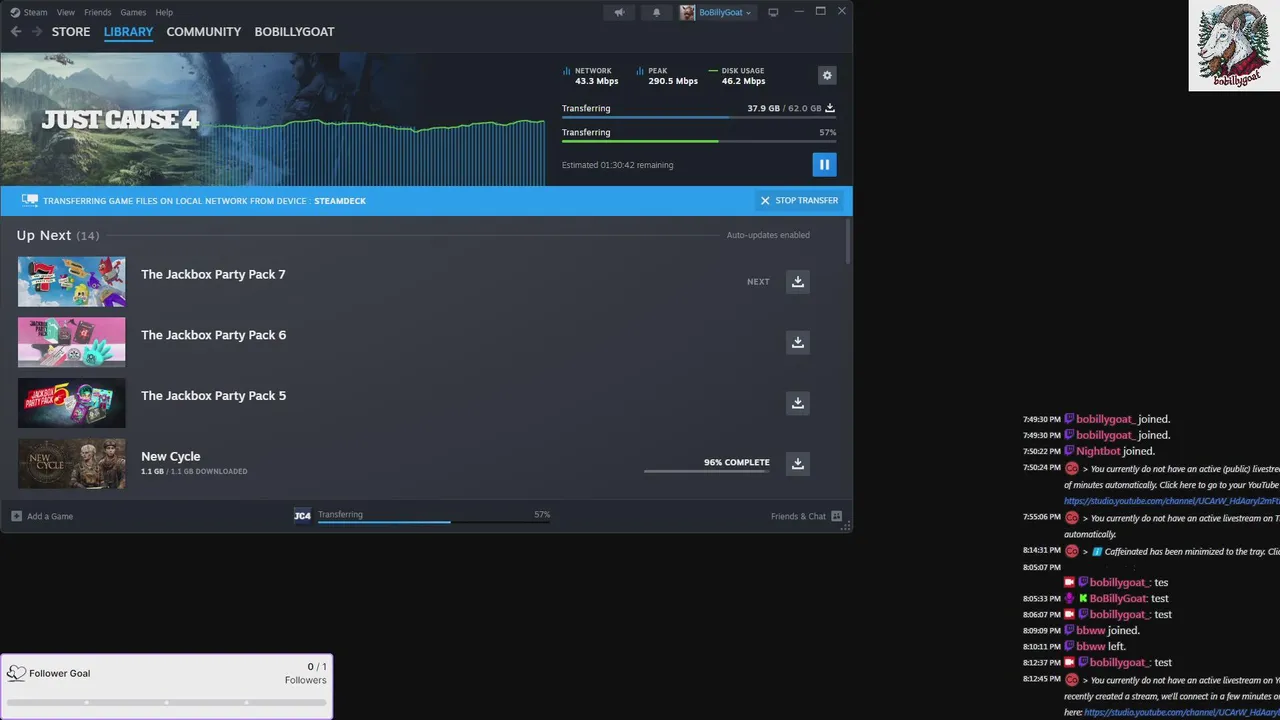This screenshot has width=1280, height=720.
Task: Click the Follower Goal heart icon
Action: (x=16, y=673)
